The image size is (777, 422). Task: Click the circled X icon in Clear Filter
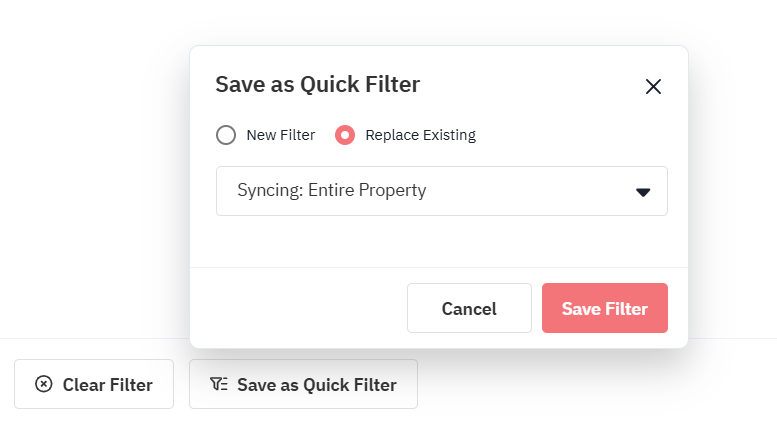44,384
